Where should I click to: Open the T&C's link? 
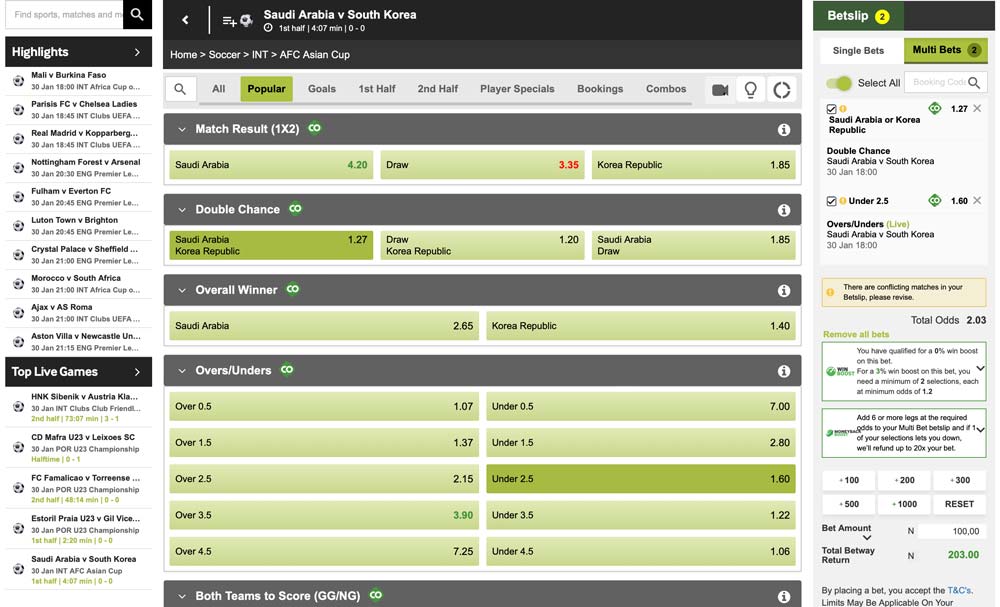(960, 590)
